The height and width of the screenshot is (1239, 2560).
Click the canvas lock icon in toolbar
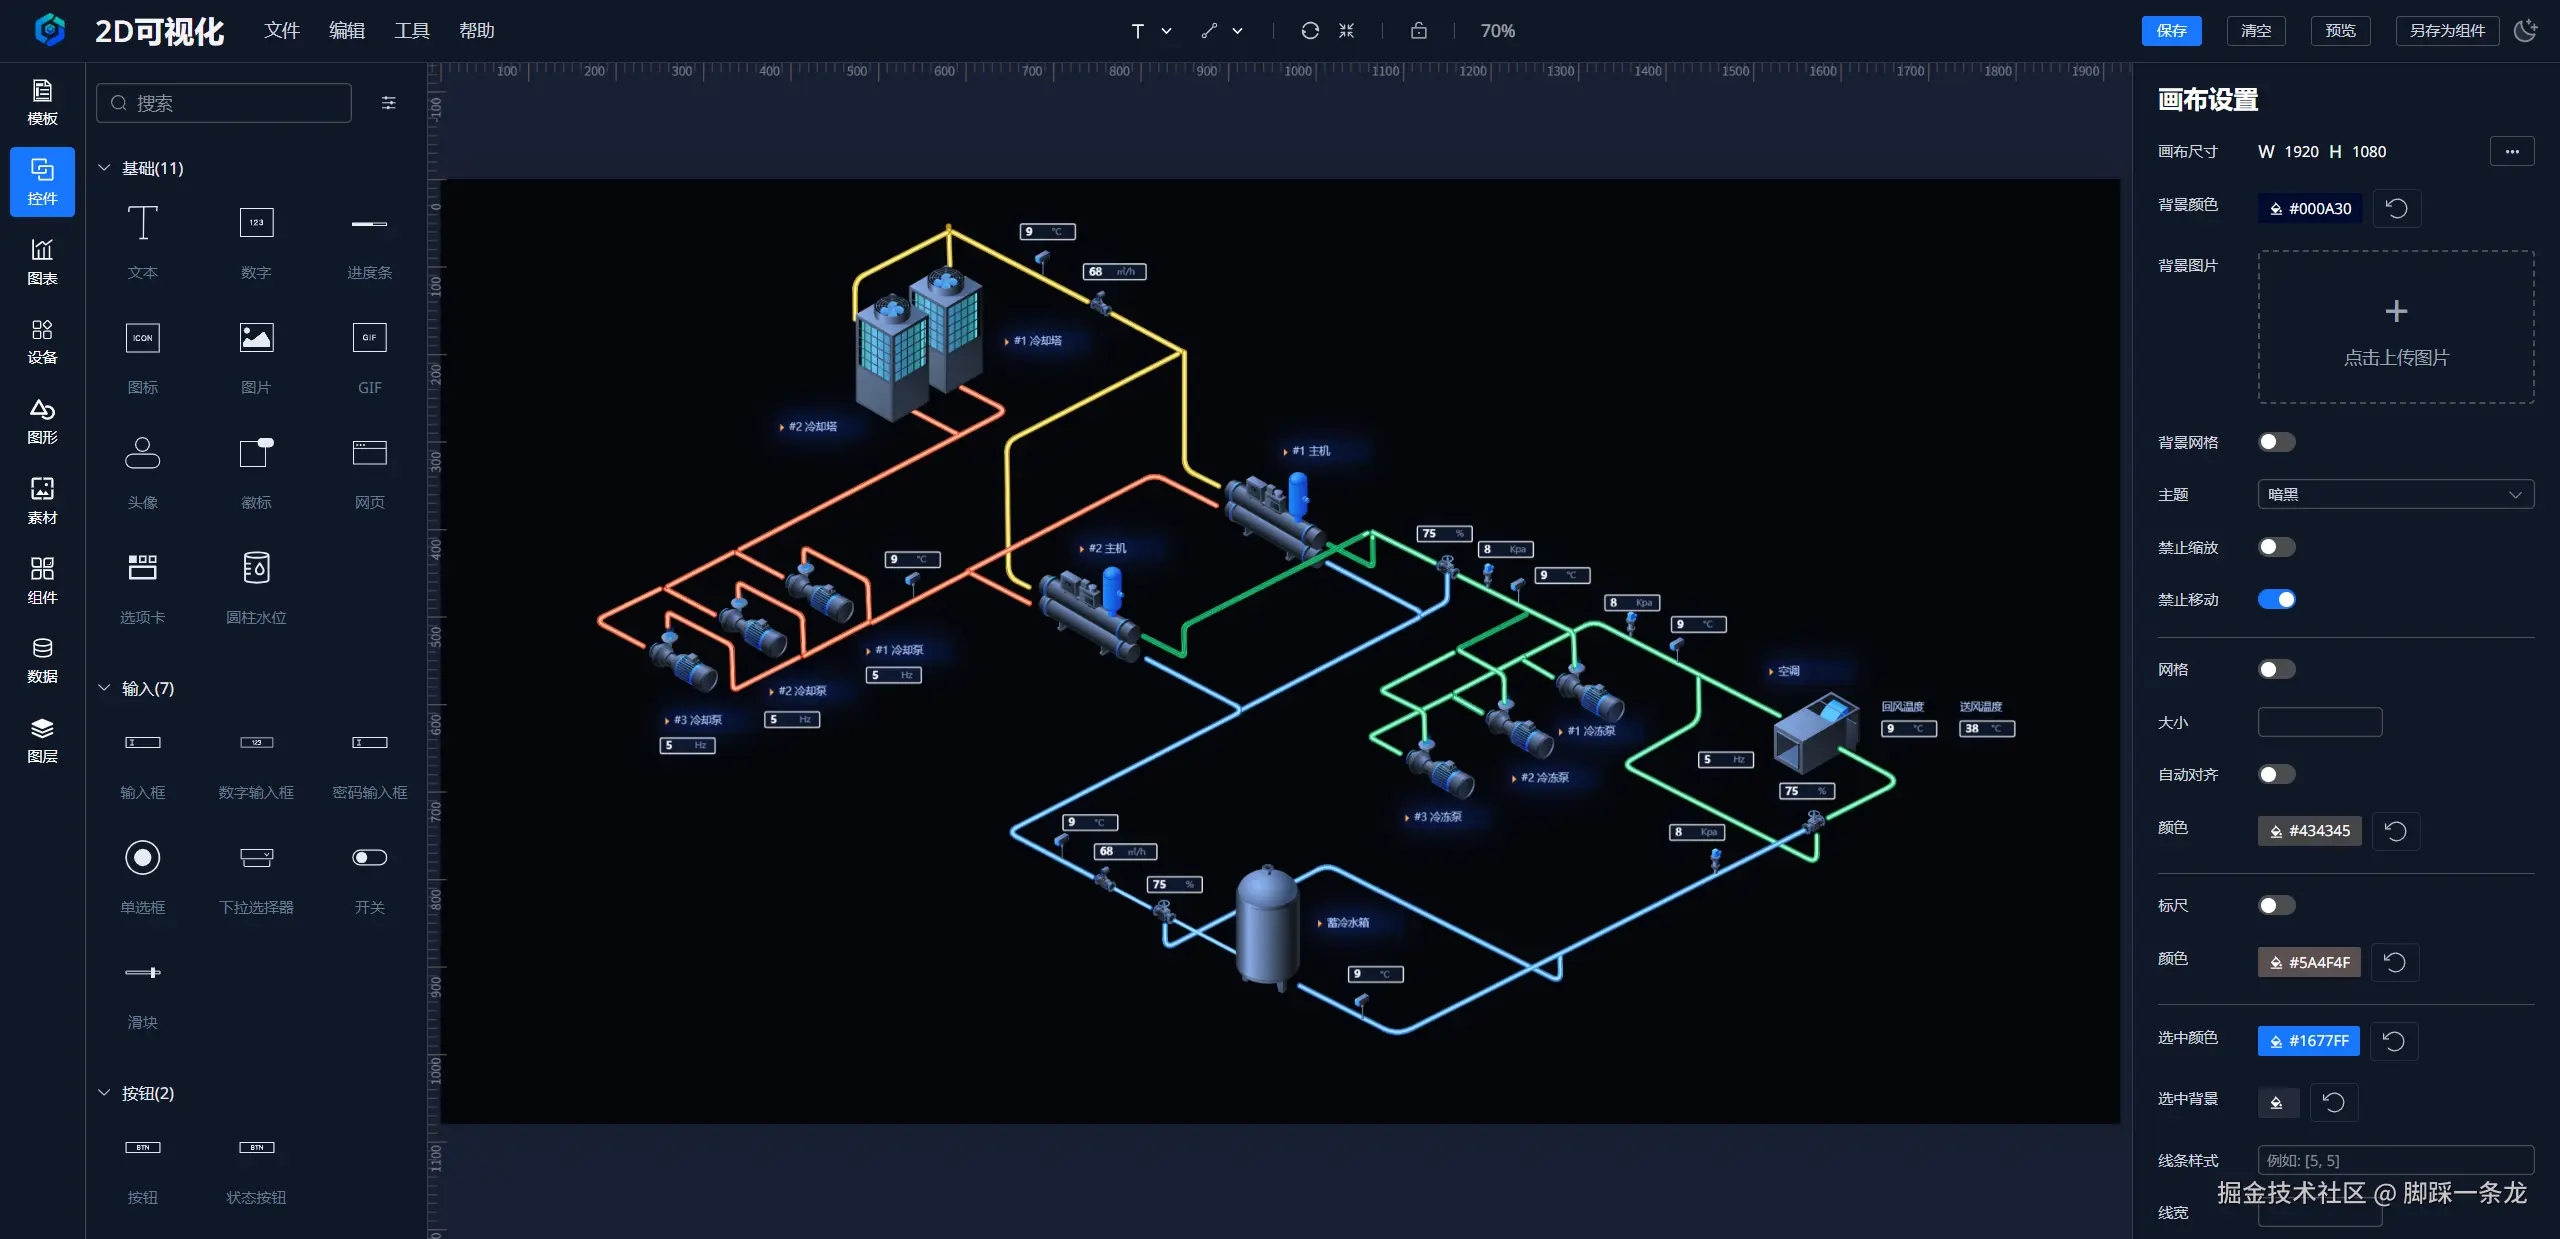tap(1418, 31)
